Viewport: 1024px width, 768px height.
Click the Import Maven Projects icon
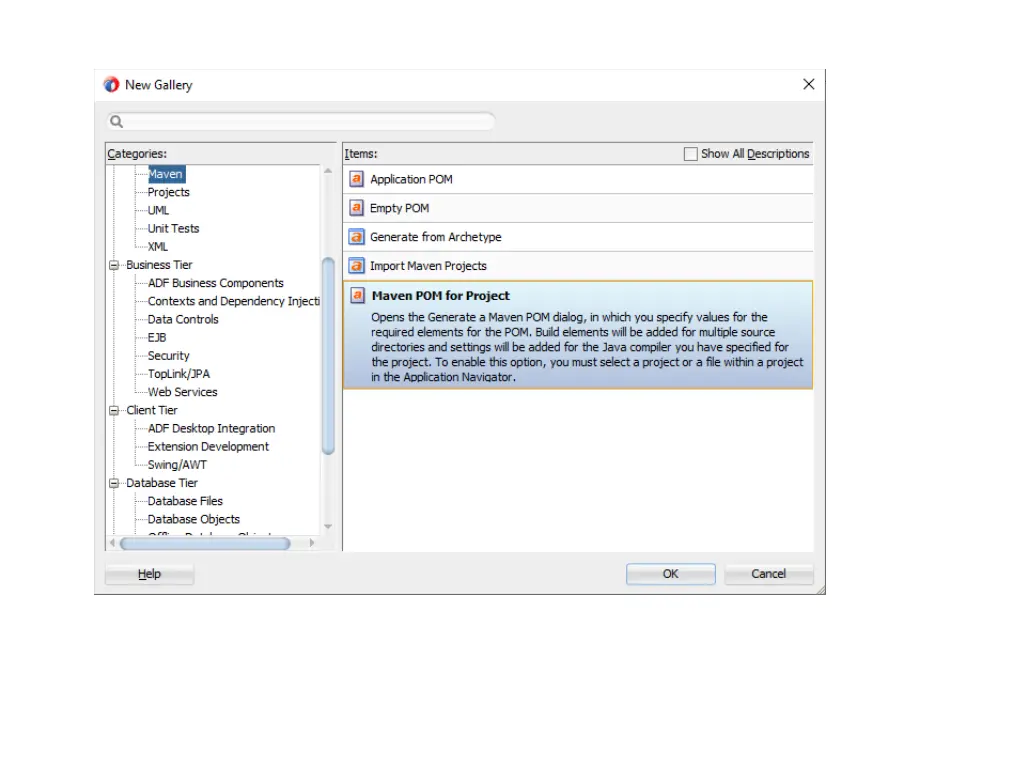click(x=356, y=266)
